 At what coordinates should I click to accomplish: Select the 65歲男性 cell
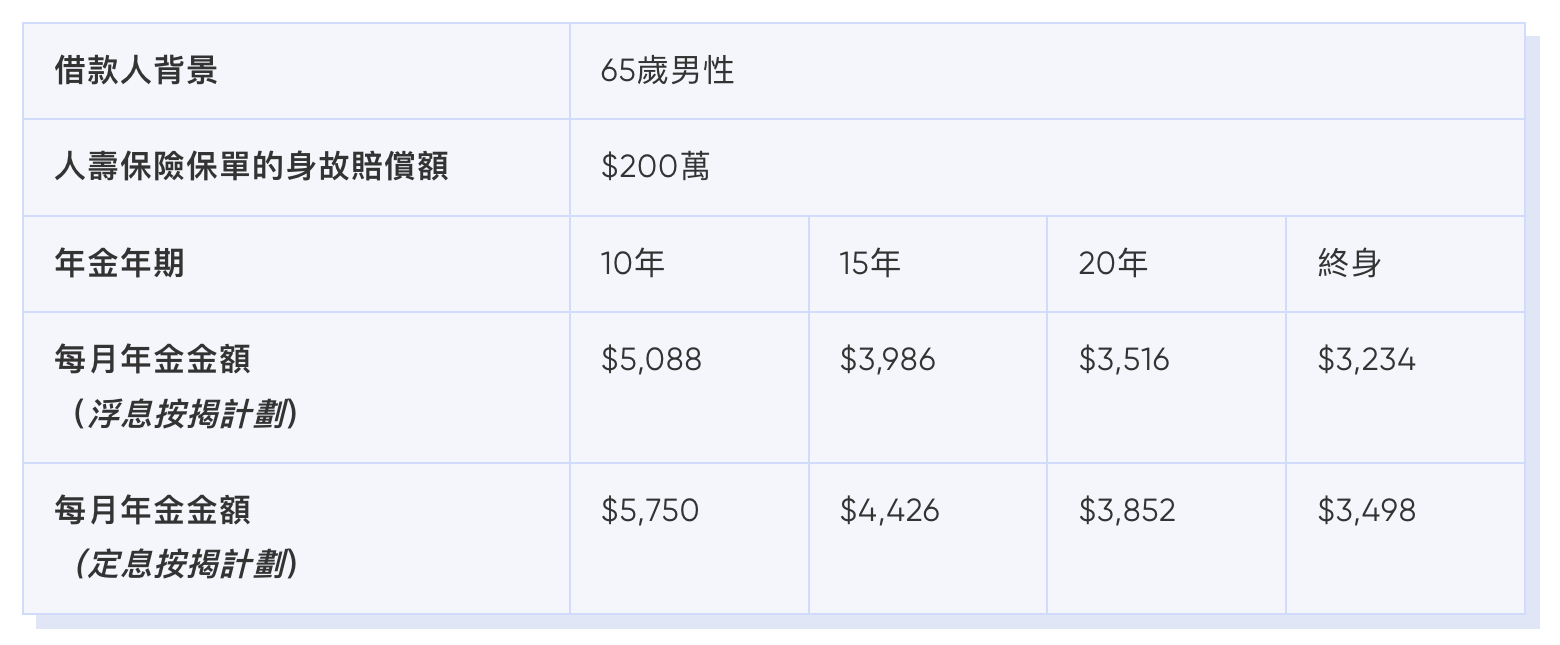tap(667, 71)
